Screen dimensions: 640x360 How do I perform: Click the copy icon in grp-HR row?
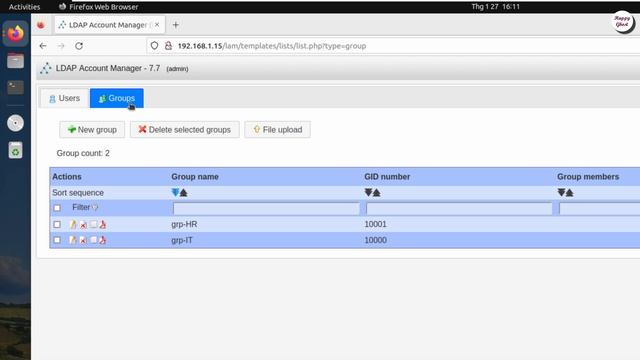click(93, 224)
